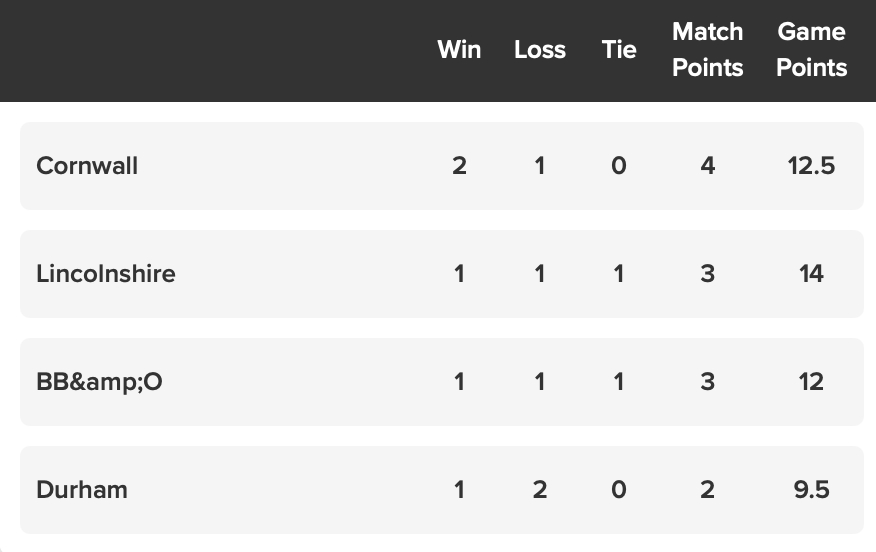Click Lincolnshire's game points value 14

[811, 274]
